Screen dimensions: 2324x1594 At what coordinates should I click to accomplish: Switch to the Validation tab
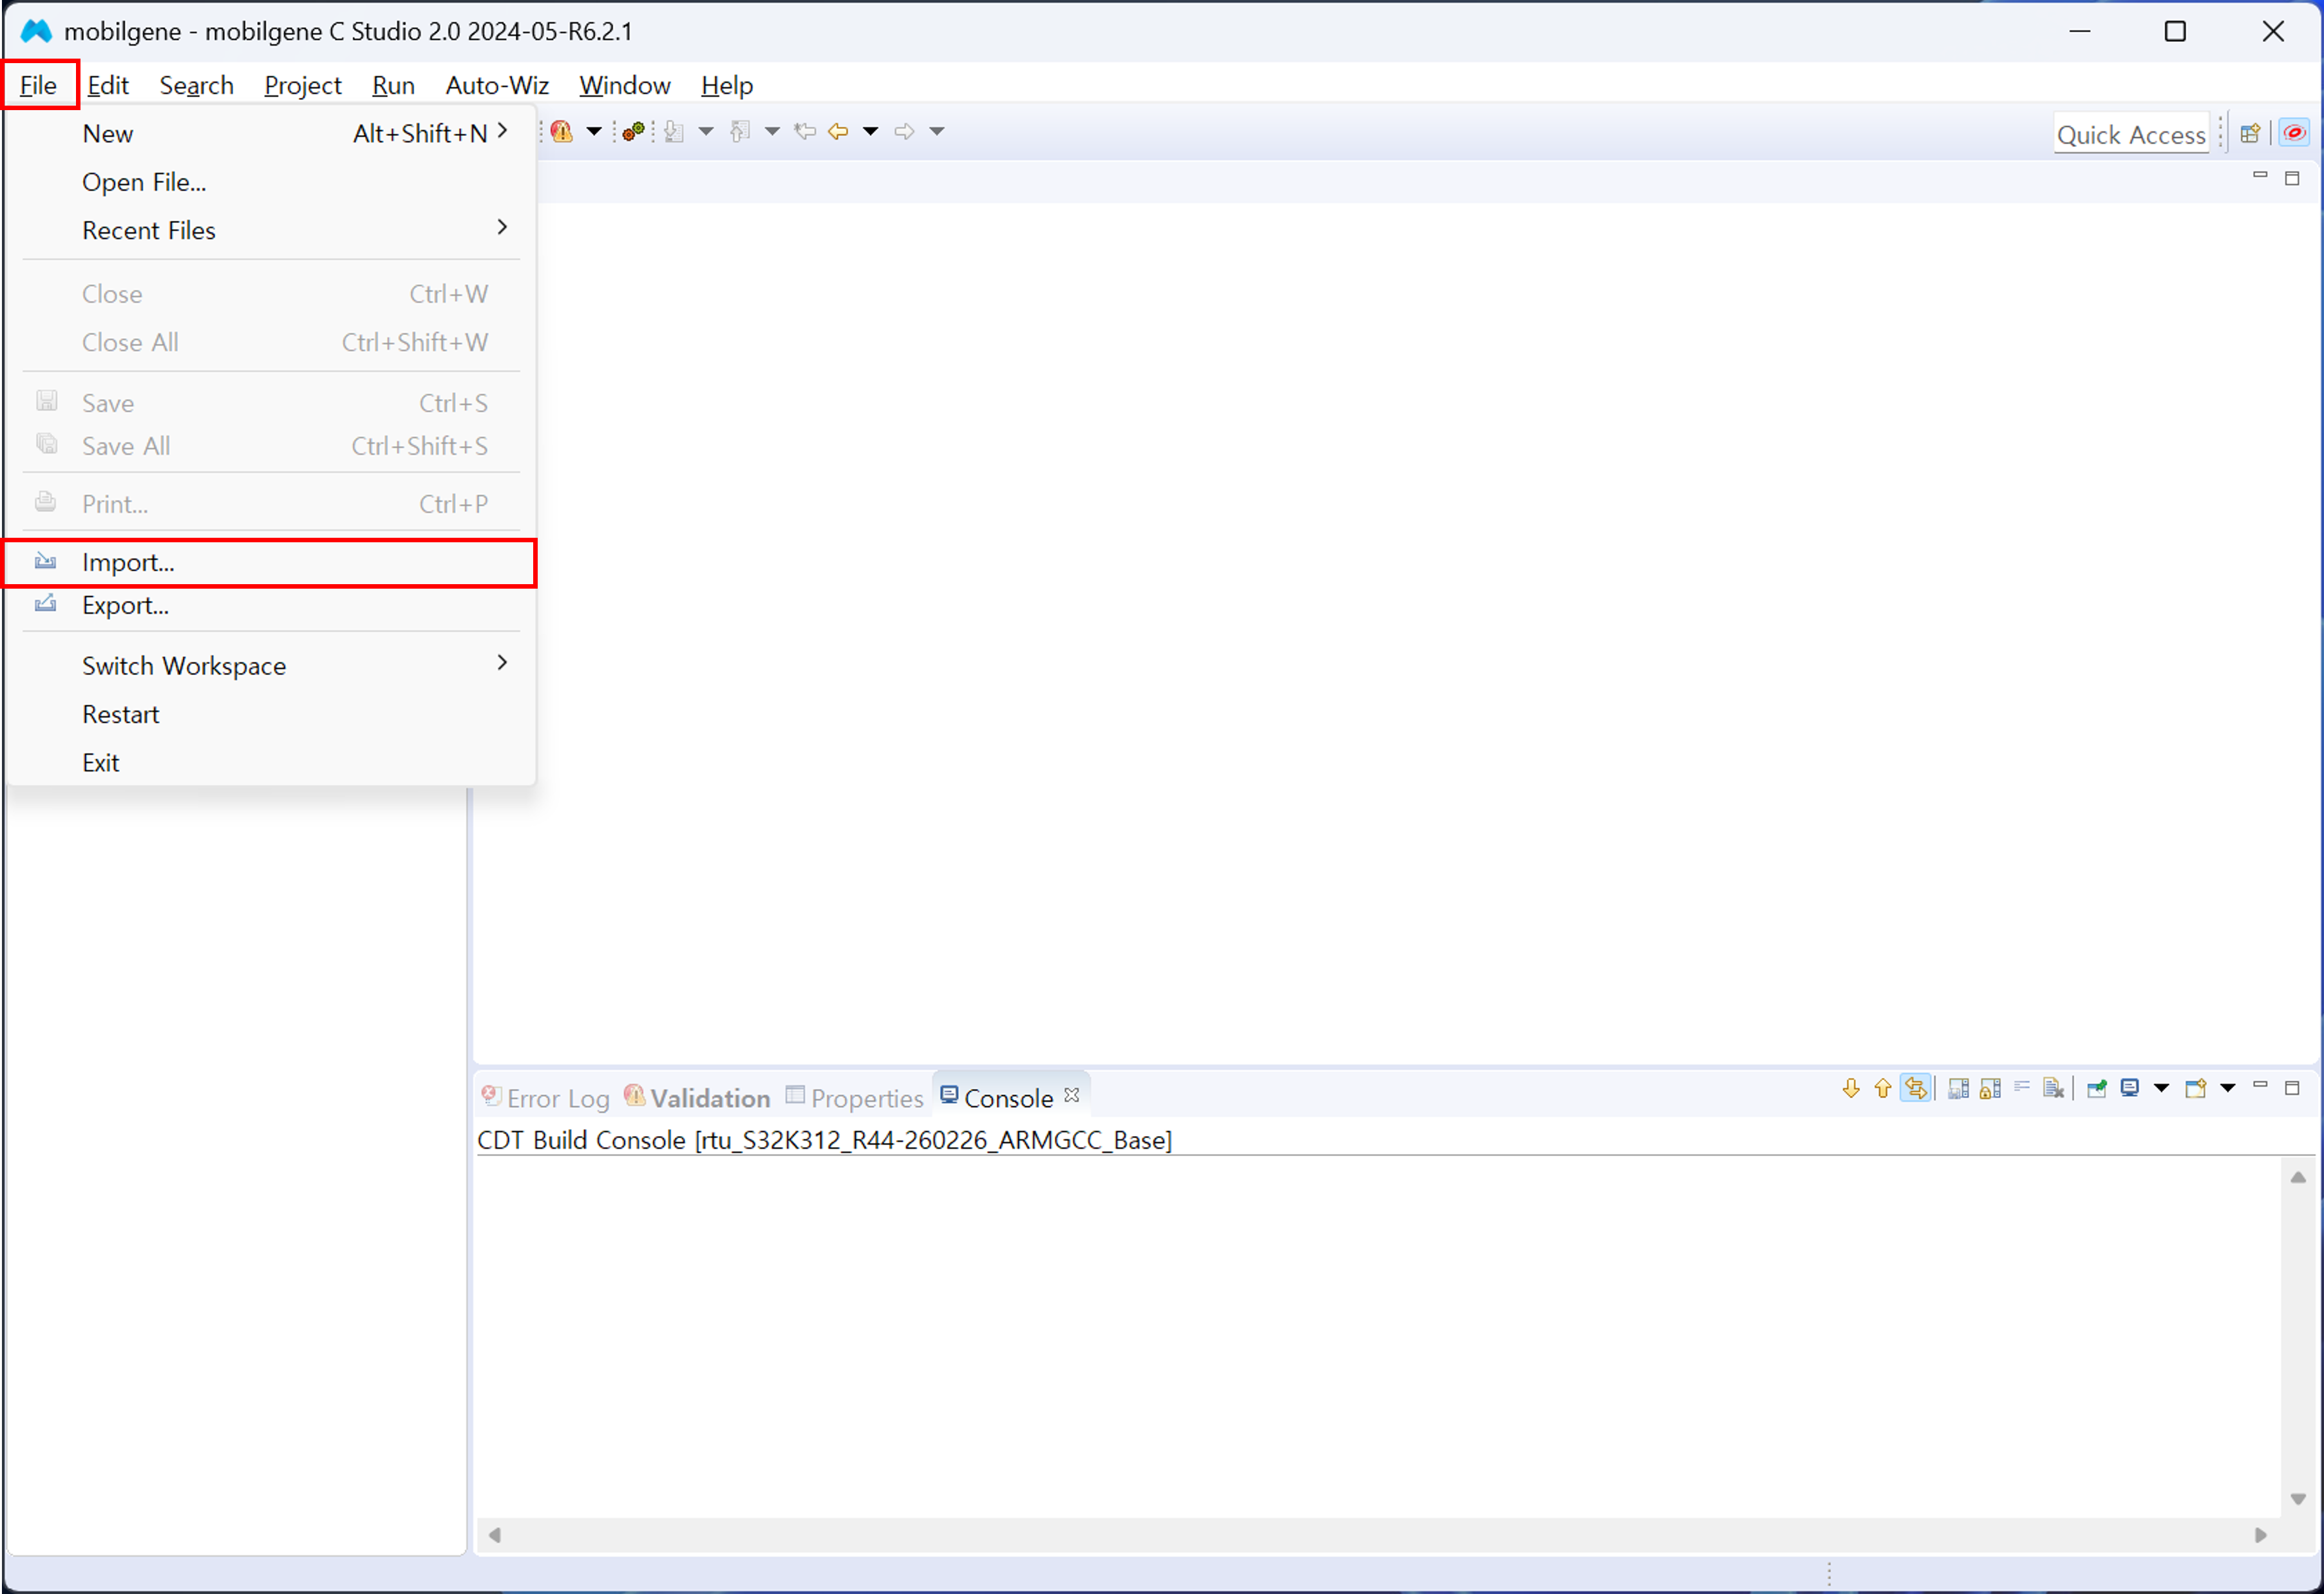(698, 1097)
